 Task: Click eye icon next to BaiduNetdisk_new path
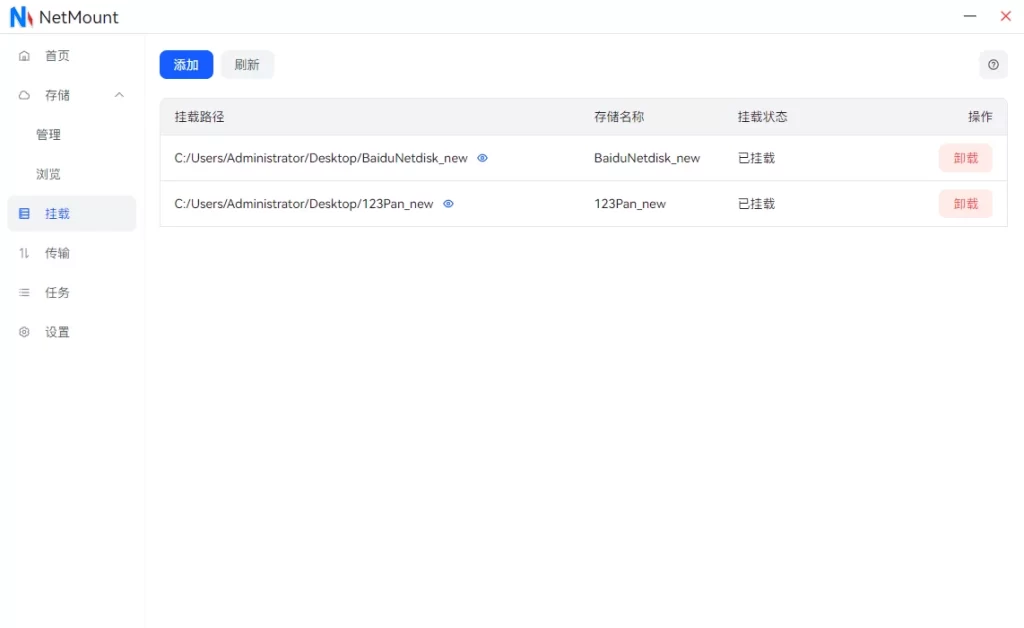point(482,158)
